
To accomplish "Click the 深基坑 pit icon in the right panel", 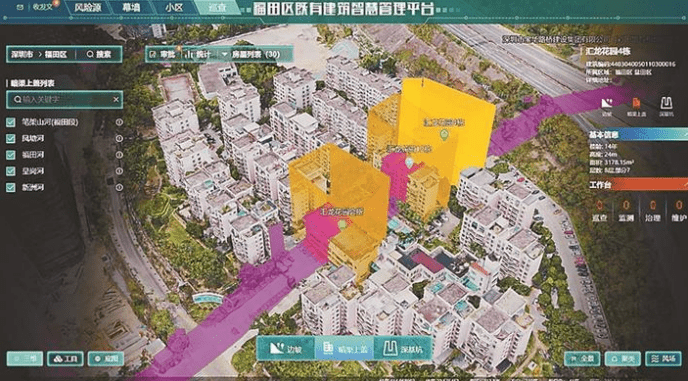I will click(x=666, y=104).
